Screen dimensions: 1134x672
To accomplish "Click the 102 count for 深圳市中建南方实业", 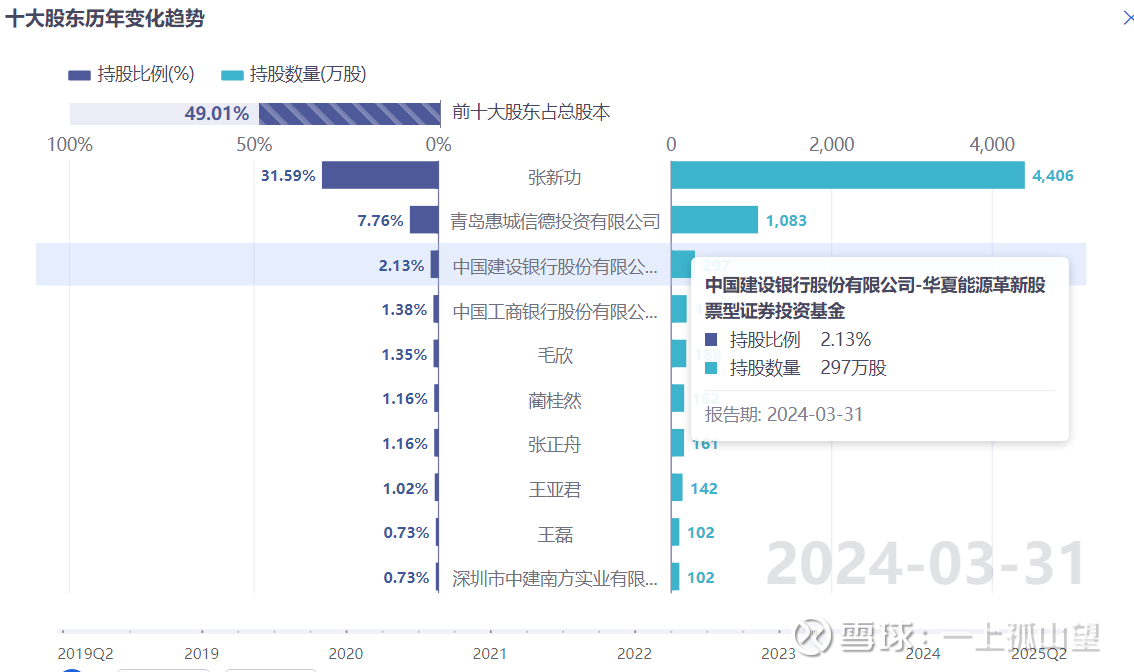I will pyautogui.click(x=701, y=577).
